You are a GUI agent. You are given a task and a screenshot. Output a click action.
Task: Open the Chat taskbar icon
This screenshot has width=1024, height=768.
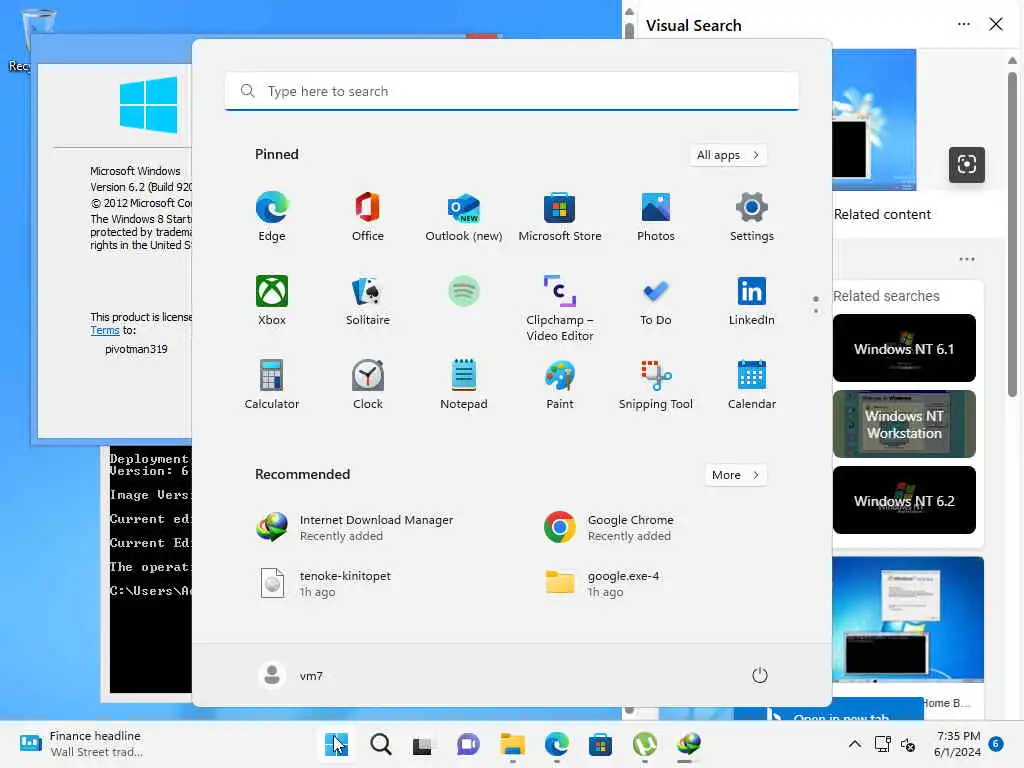(468, 744)
